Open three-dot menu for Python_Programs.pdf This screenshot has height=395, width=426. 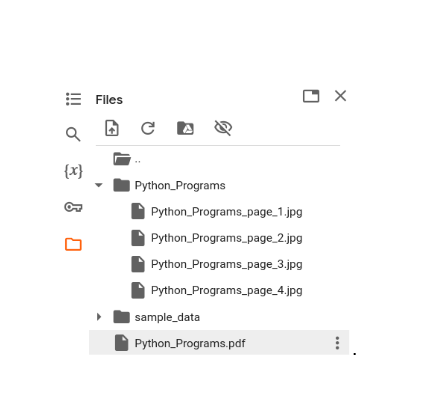tap(337, 343)
